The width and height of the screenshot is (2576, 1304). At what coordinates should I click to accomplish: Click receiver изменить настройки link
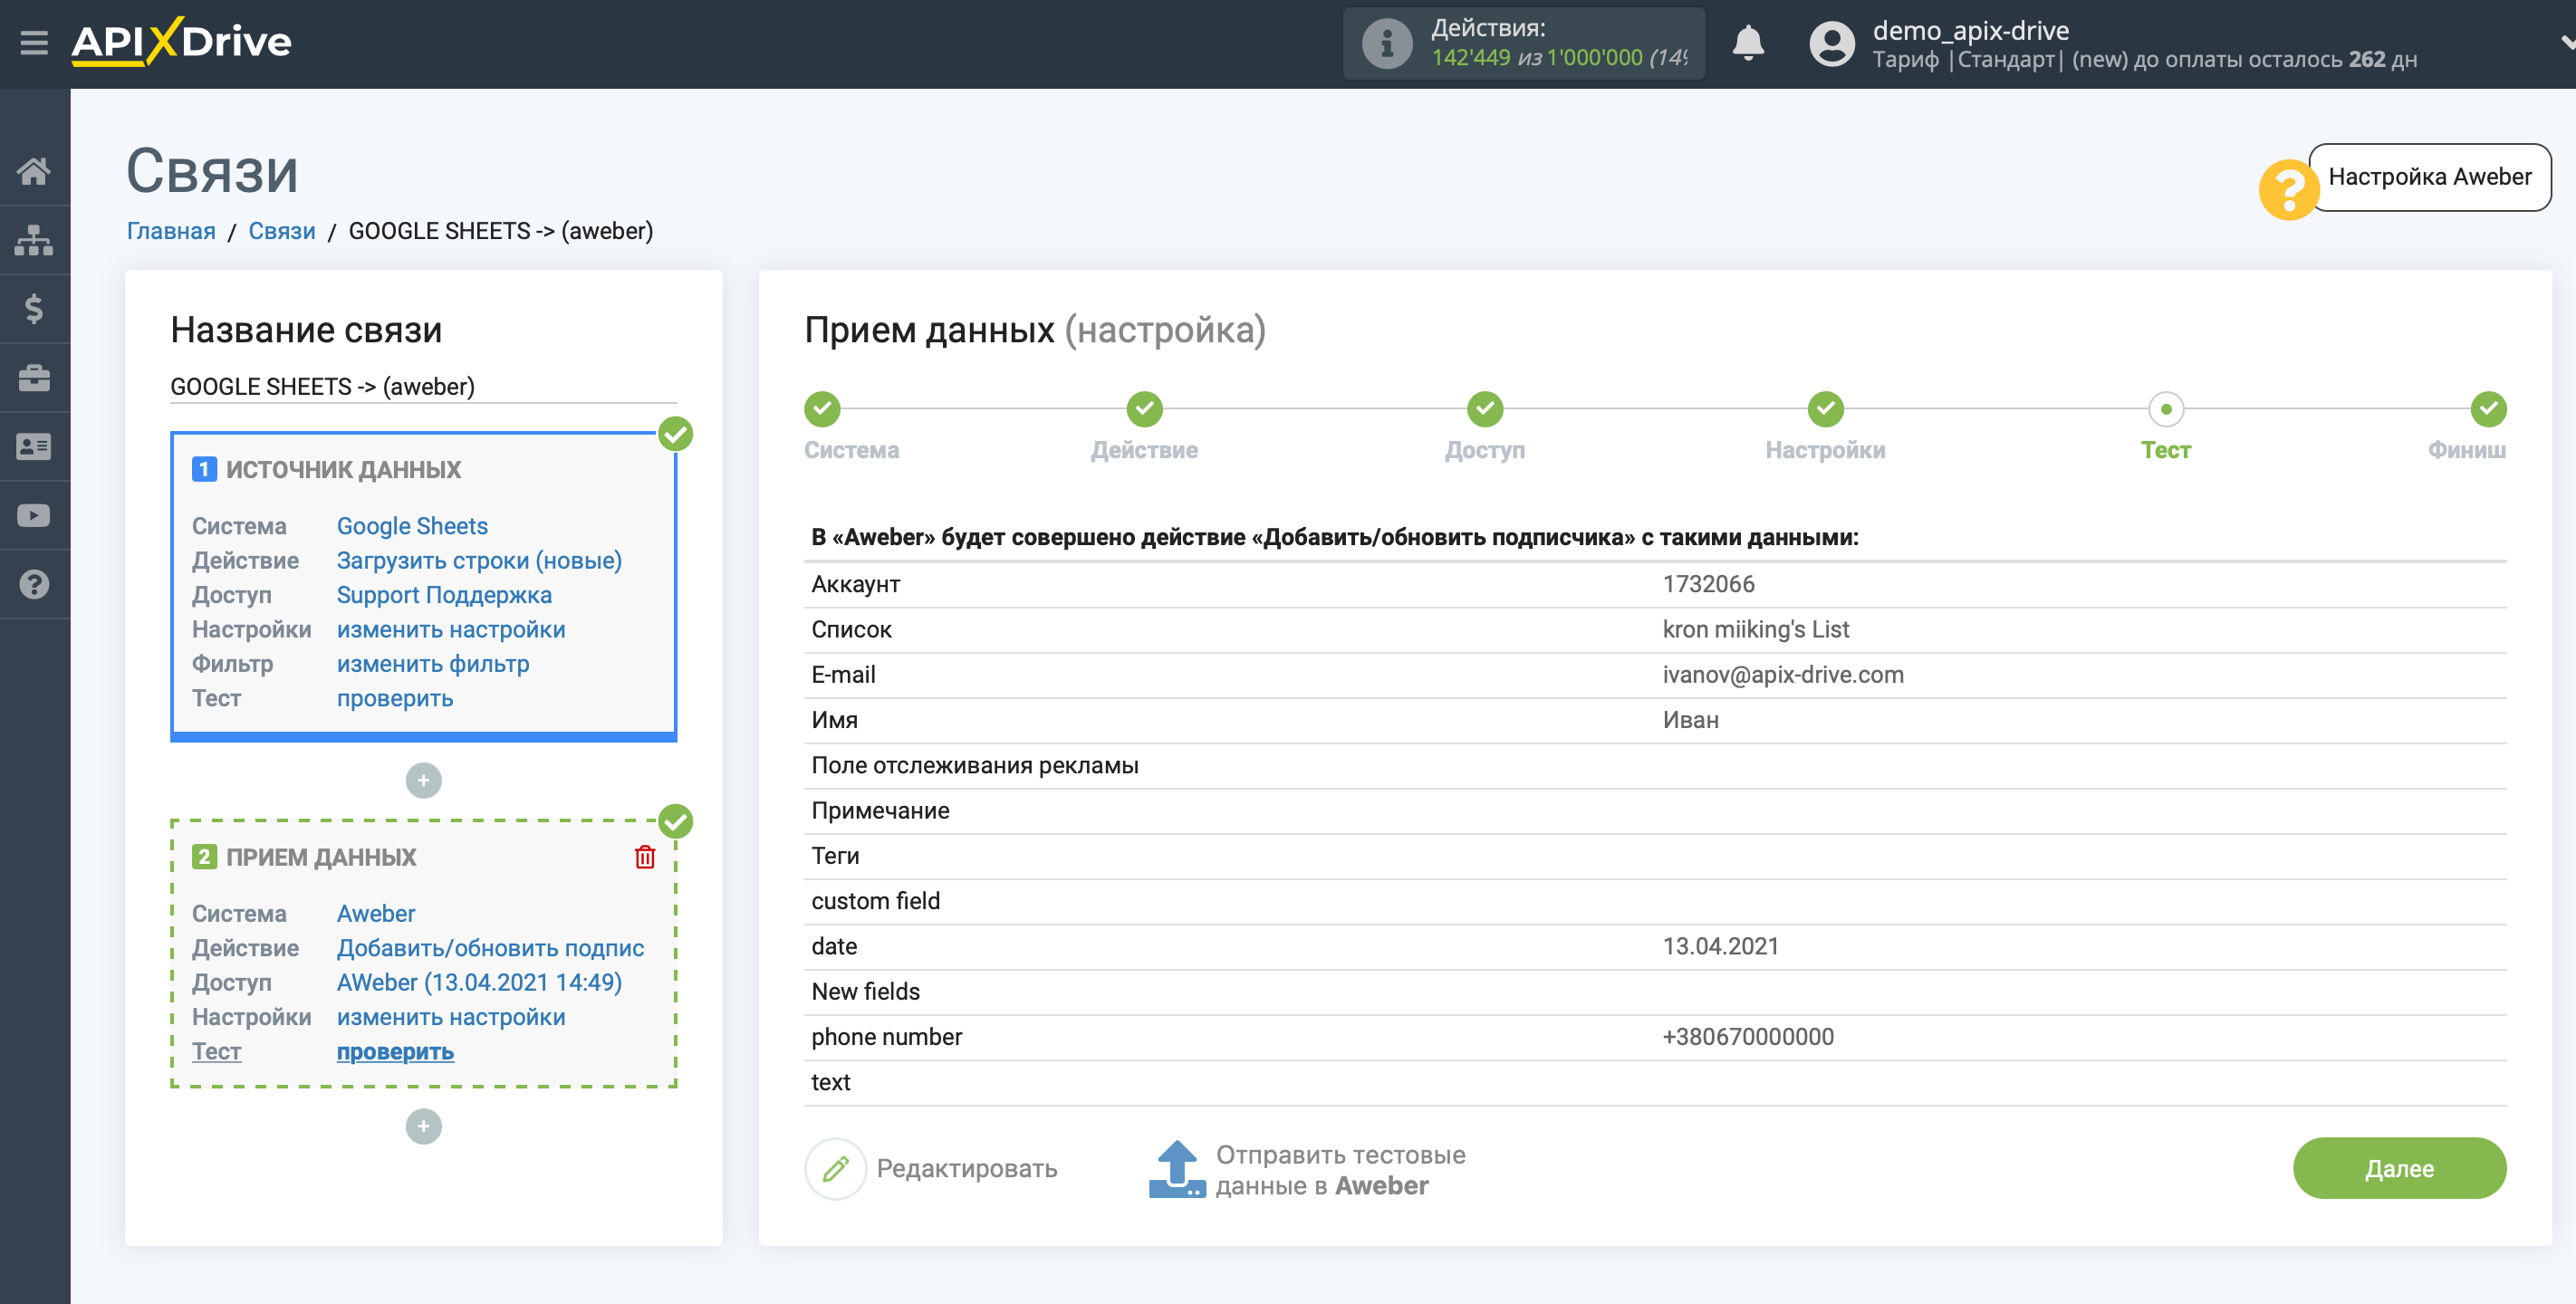451,1017
